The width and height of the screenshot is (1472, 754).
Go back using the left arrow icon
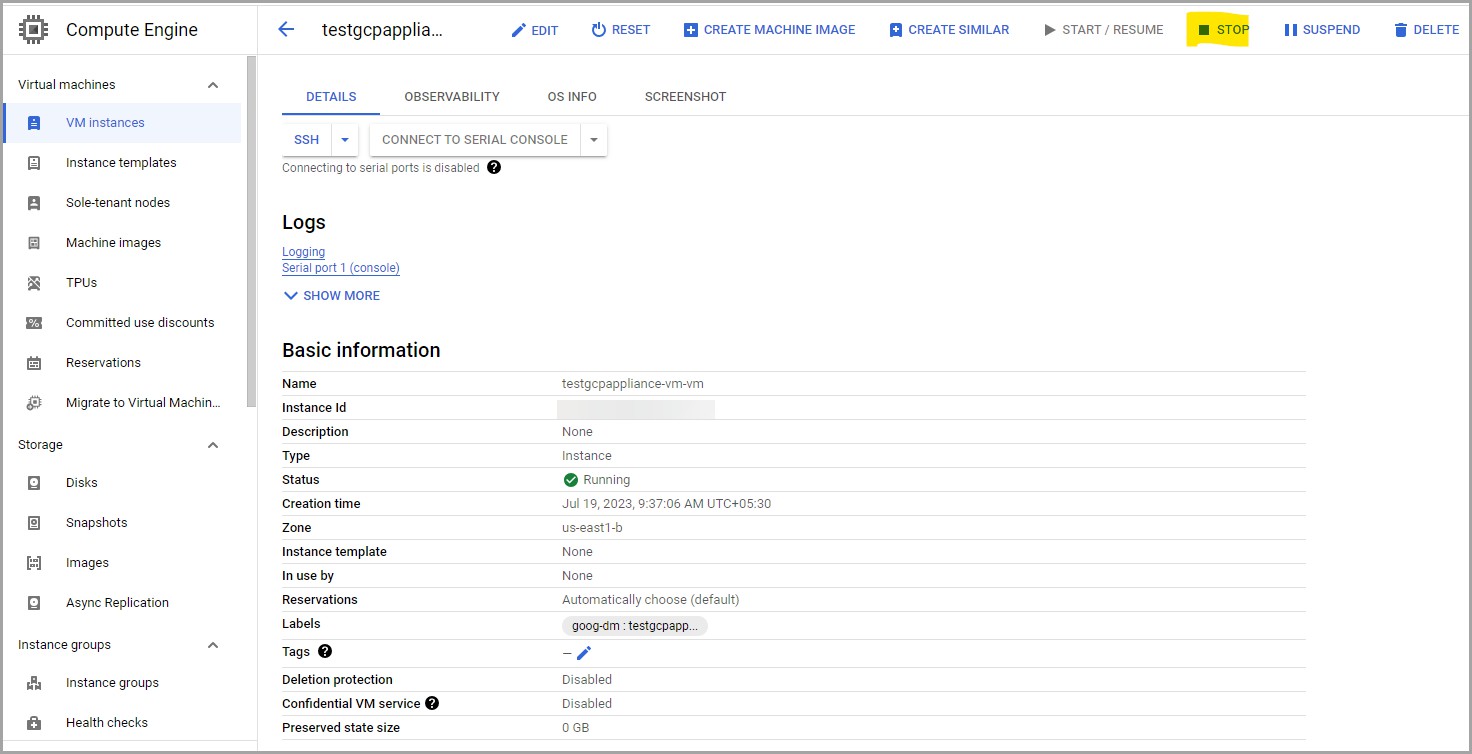coord(286,29)
